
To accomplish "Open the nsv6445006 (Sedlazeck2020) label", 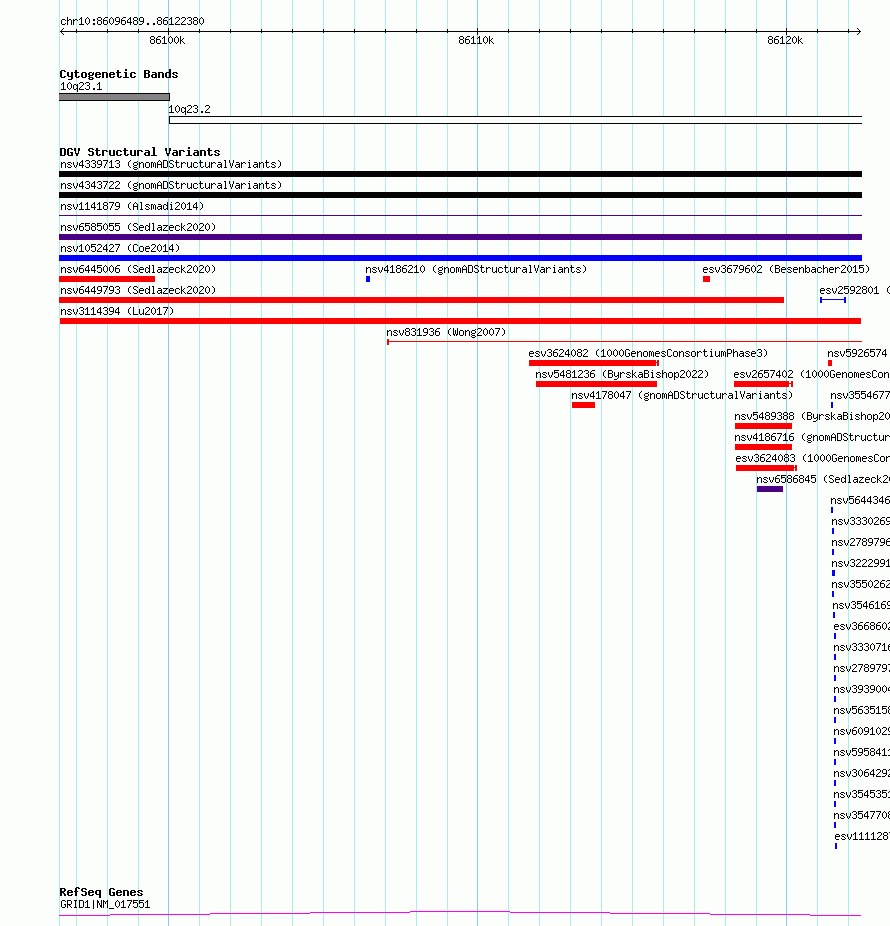I will pyautogui.click(x=138, y=269).
